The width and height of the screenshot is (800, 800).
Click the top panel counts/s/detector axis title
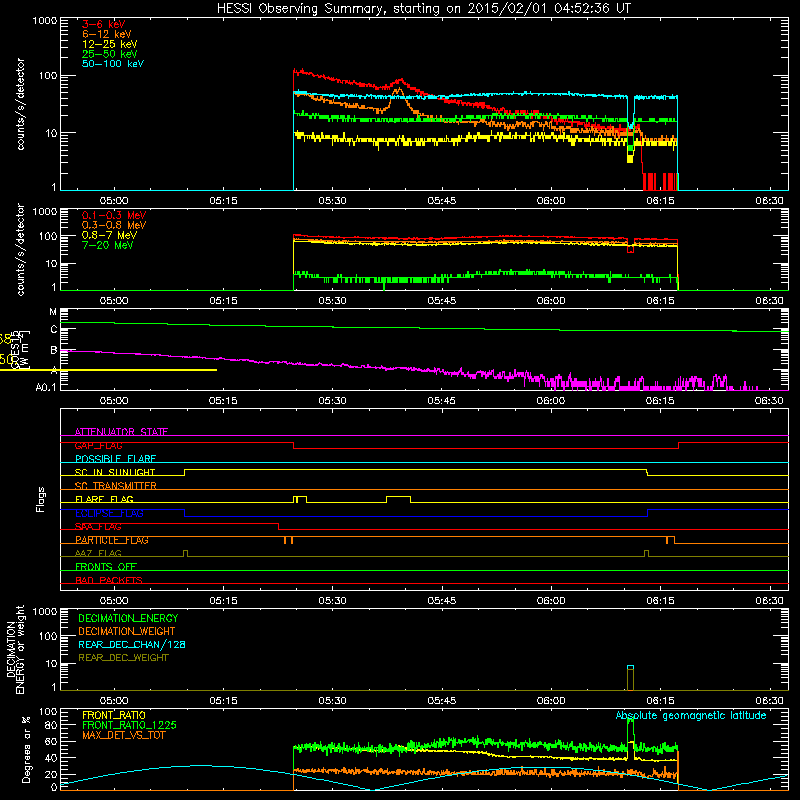pyautogui.click(x=20, y=104)
